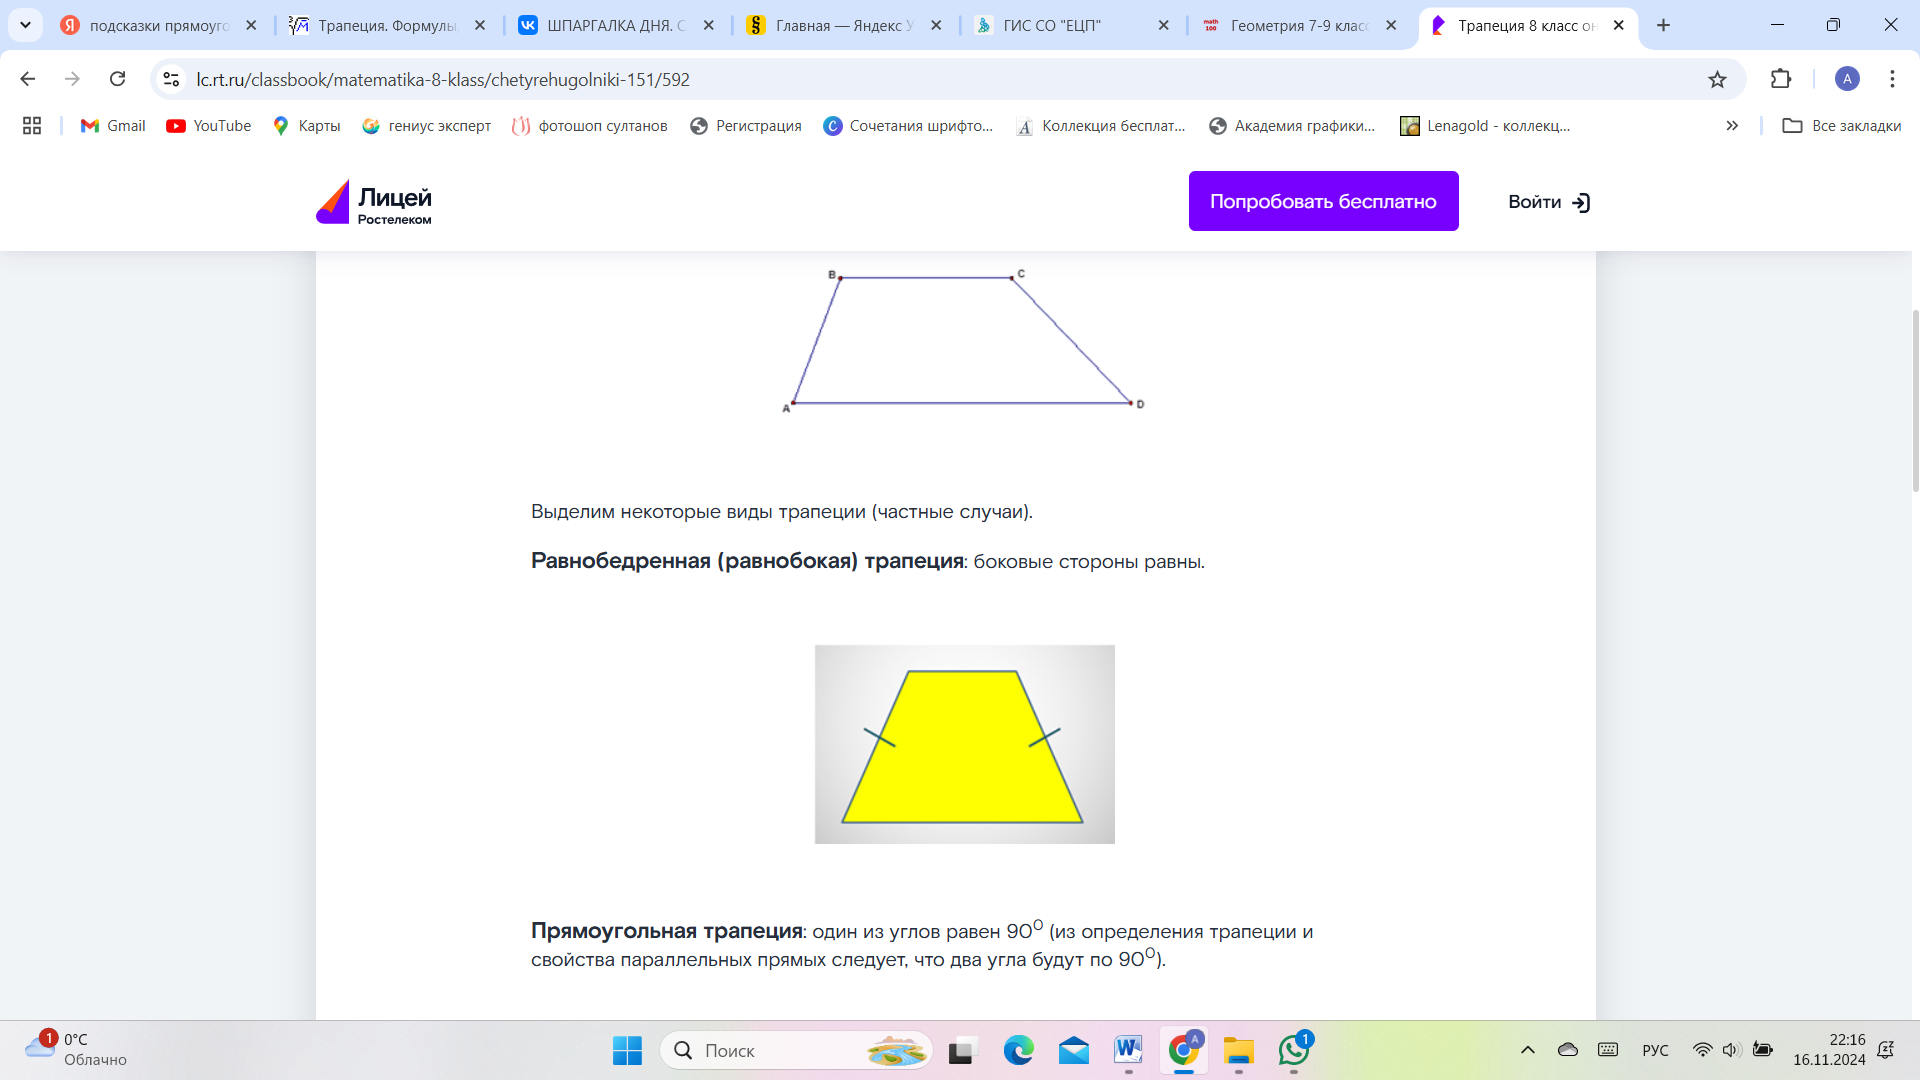1920x1080 pixels.
Task: Open a new browser tab
Action: pos(1663,26)
